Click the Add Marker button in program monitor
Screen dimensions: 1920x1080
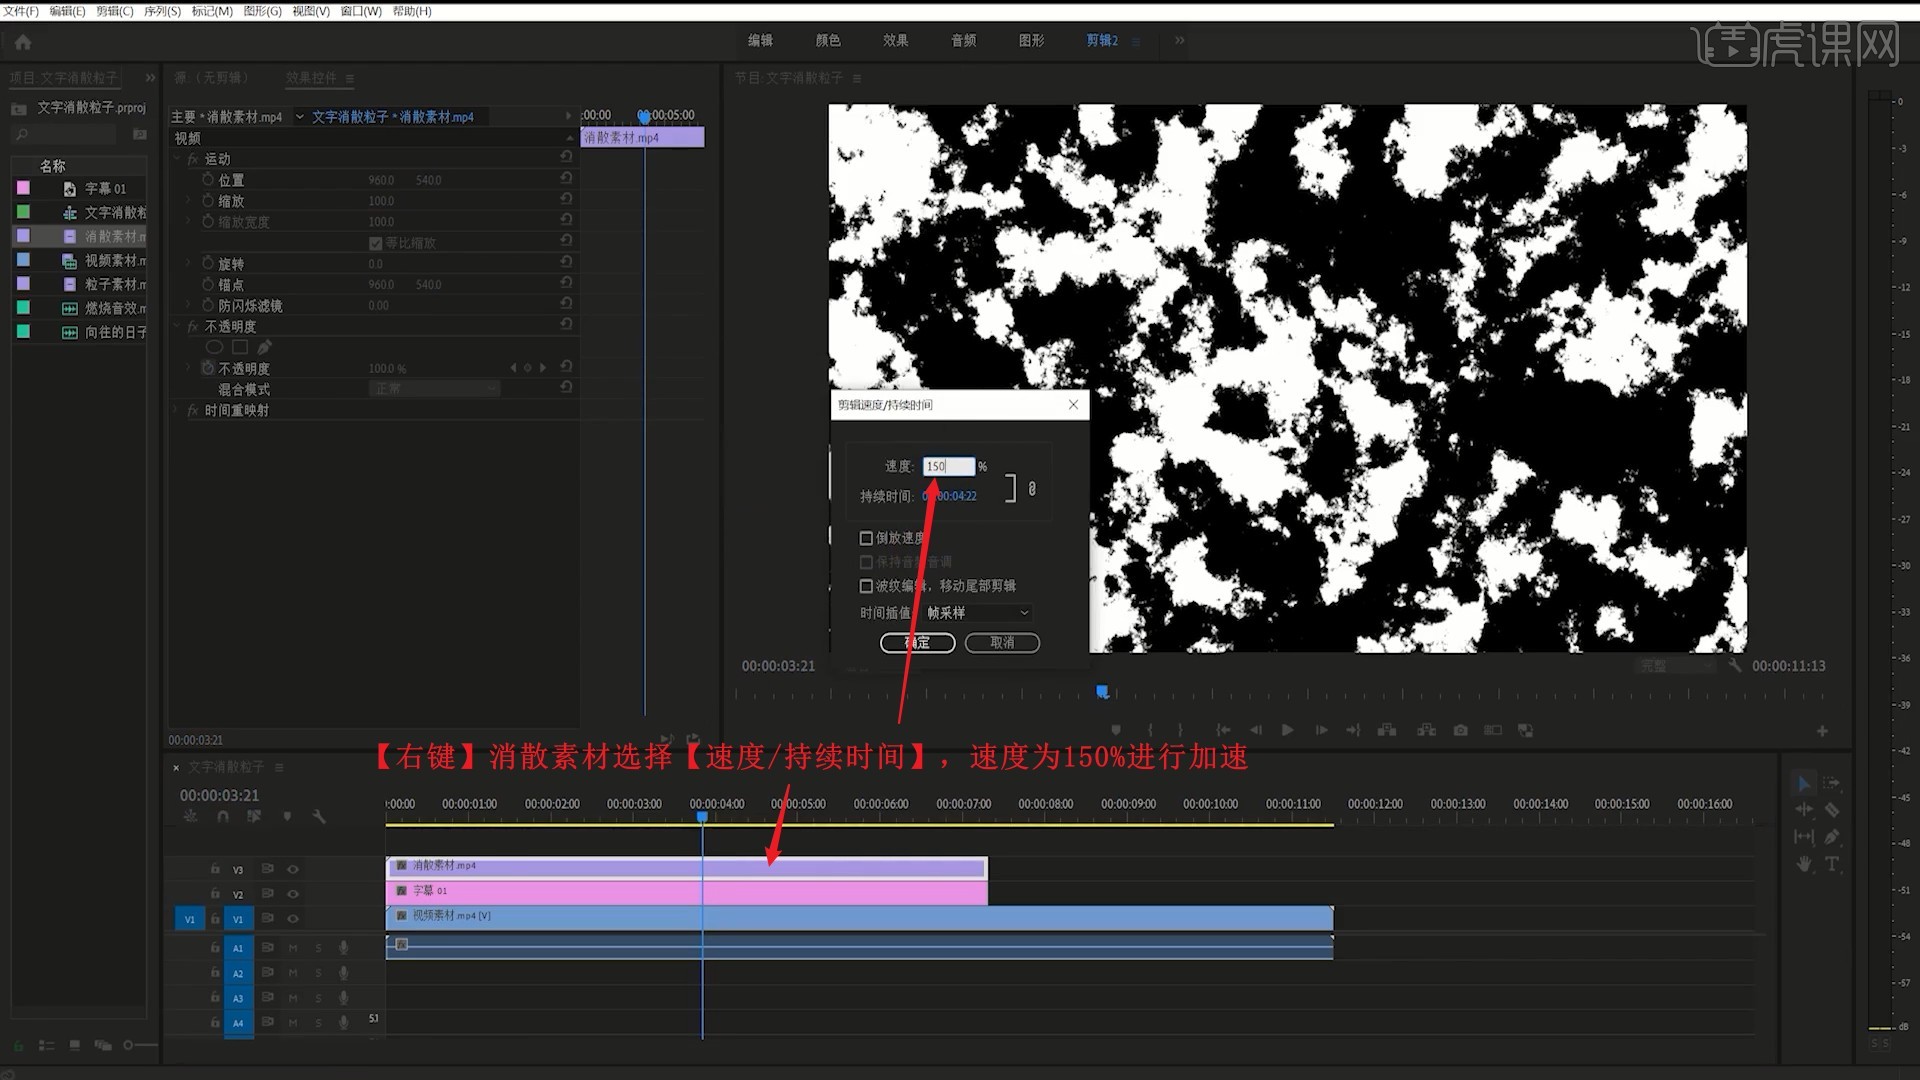(1116, 730)
